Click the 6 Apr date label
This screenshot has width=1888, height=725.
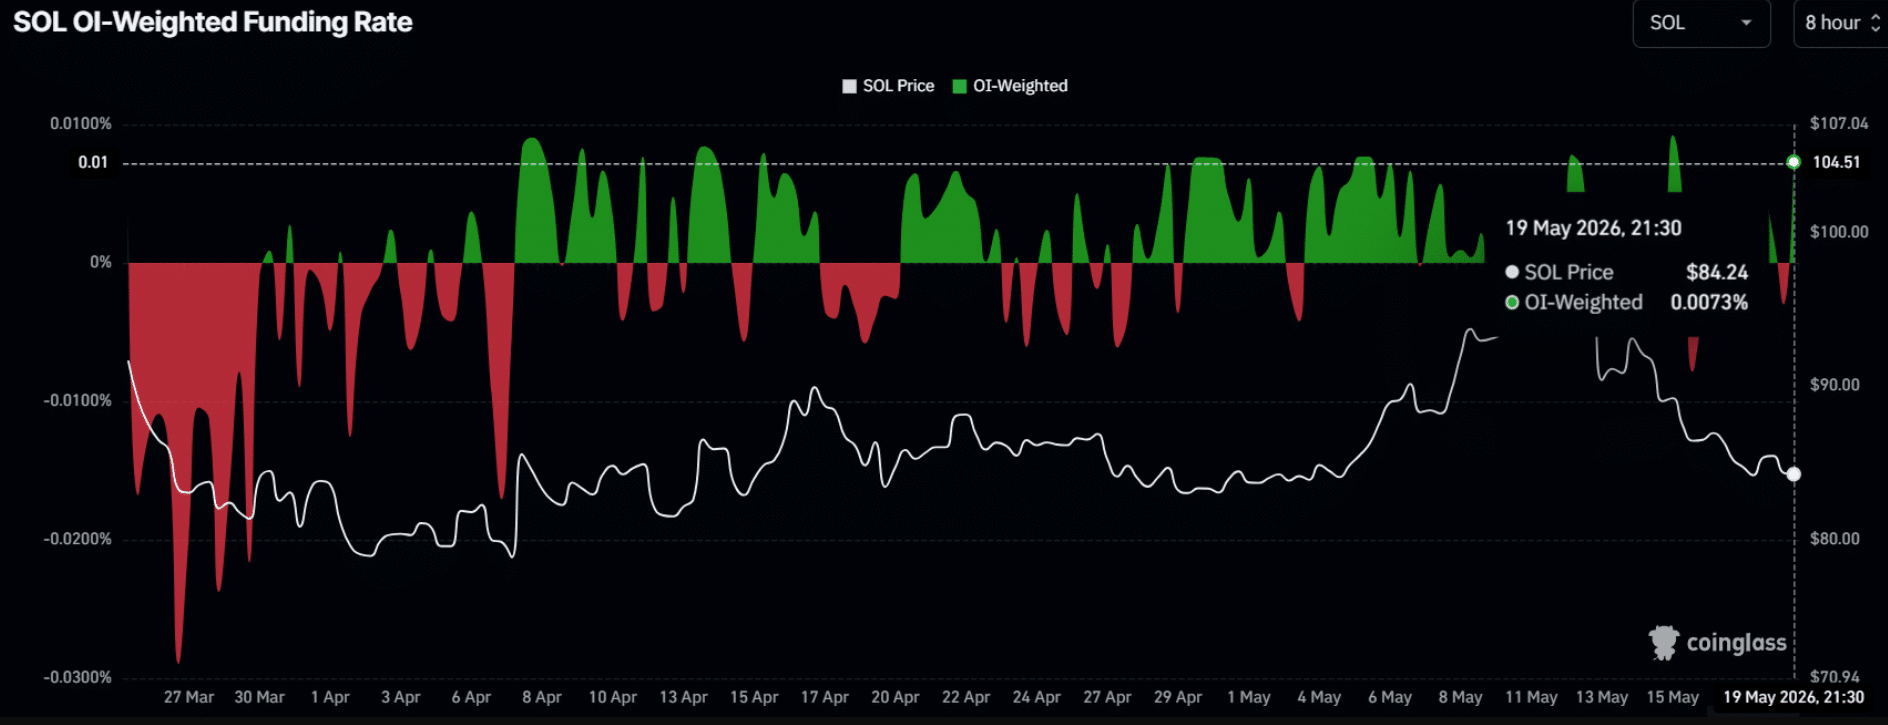coord(471,697)
